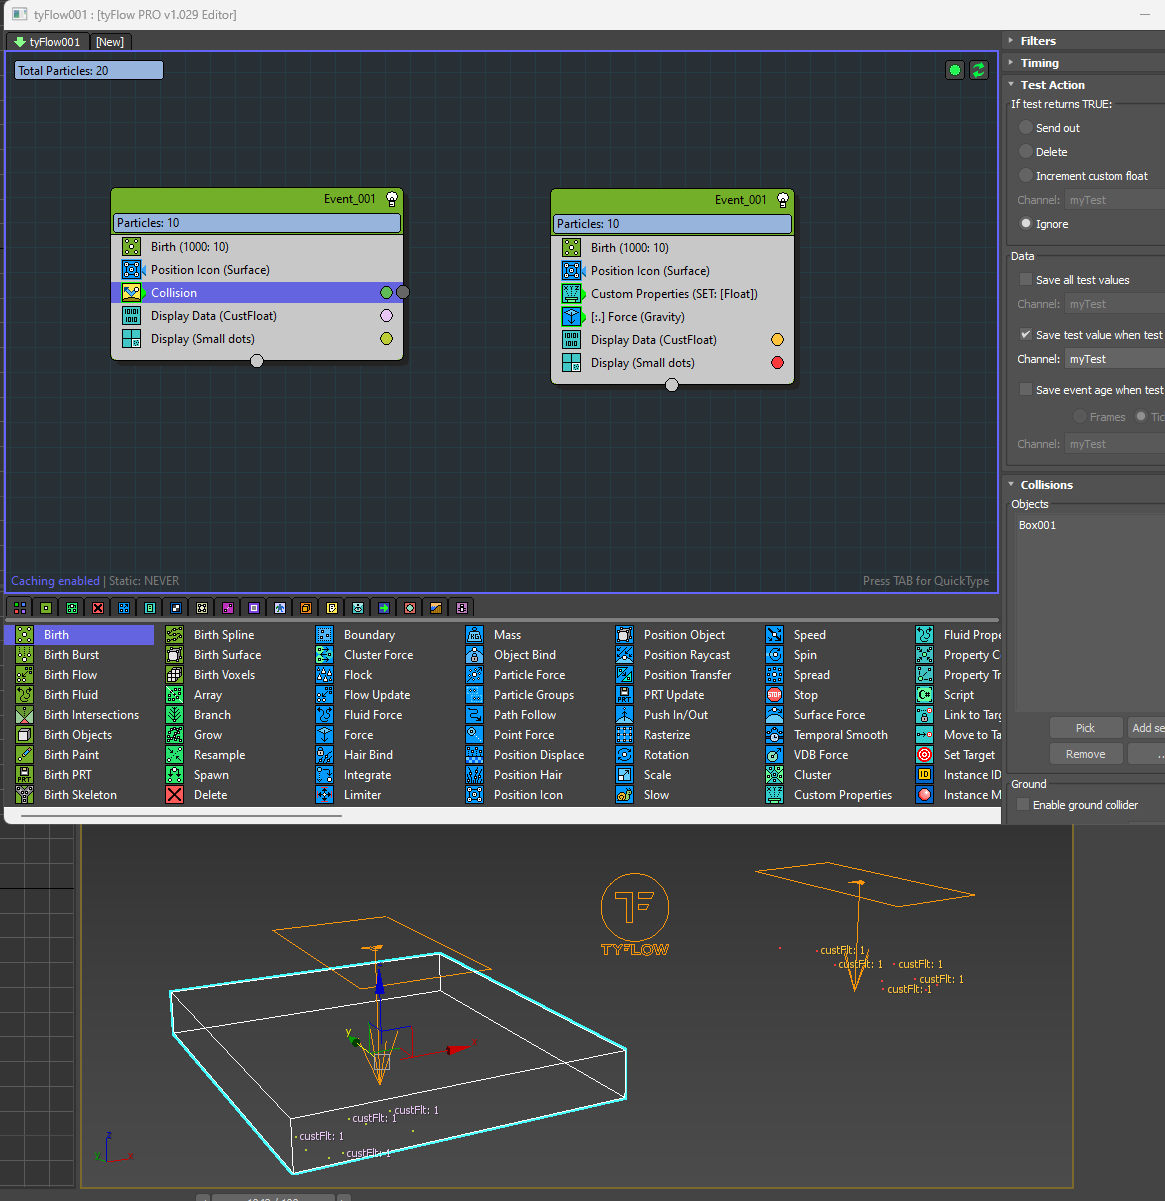
Task: Switch to the [New] flow tab
Action: 110,42
